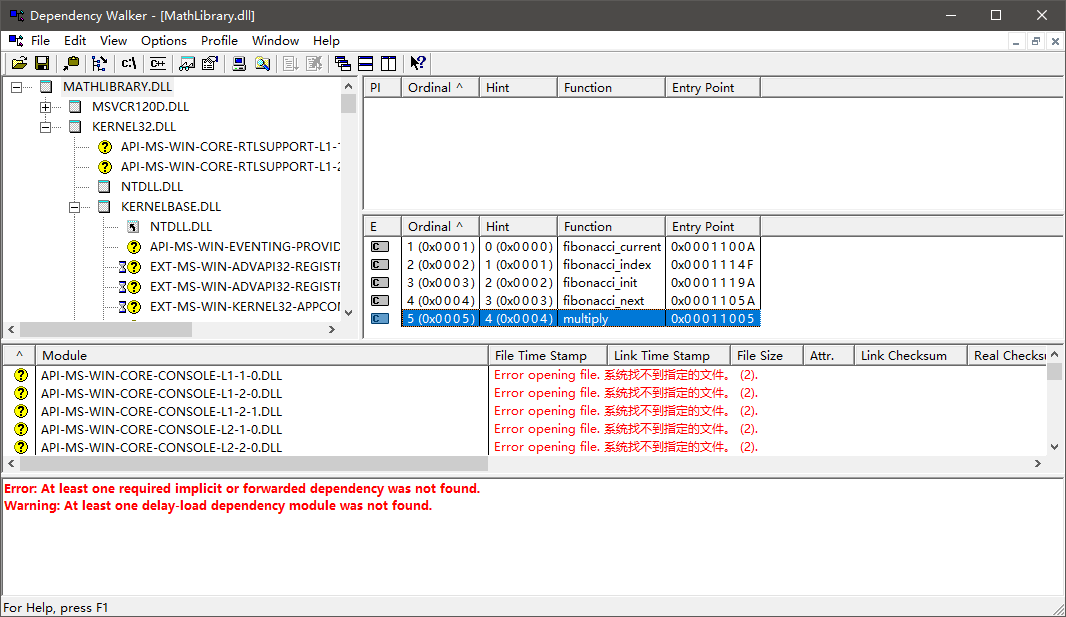1066x617 pixels.
Task: Toggle the Auto Expand tree button
Action: tap(99, 64)
